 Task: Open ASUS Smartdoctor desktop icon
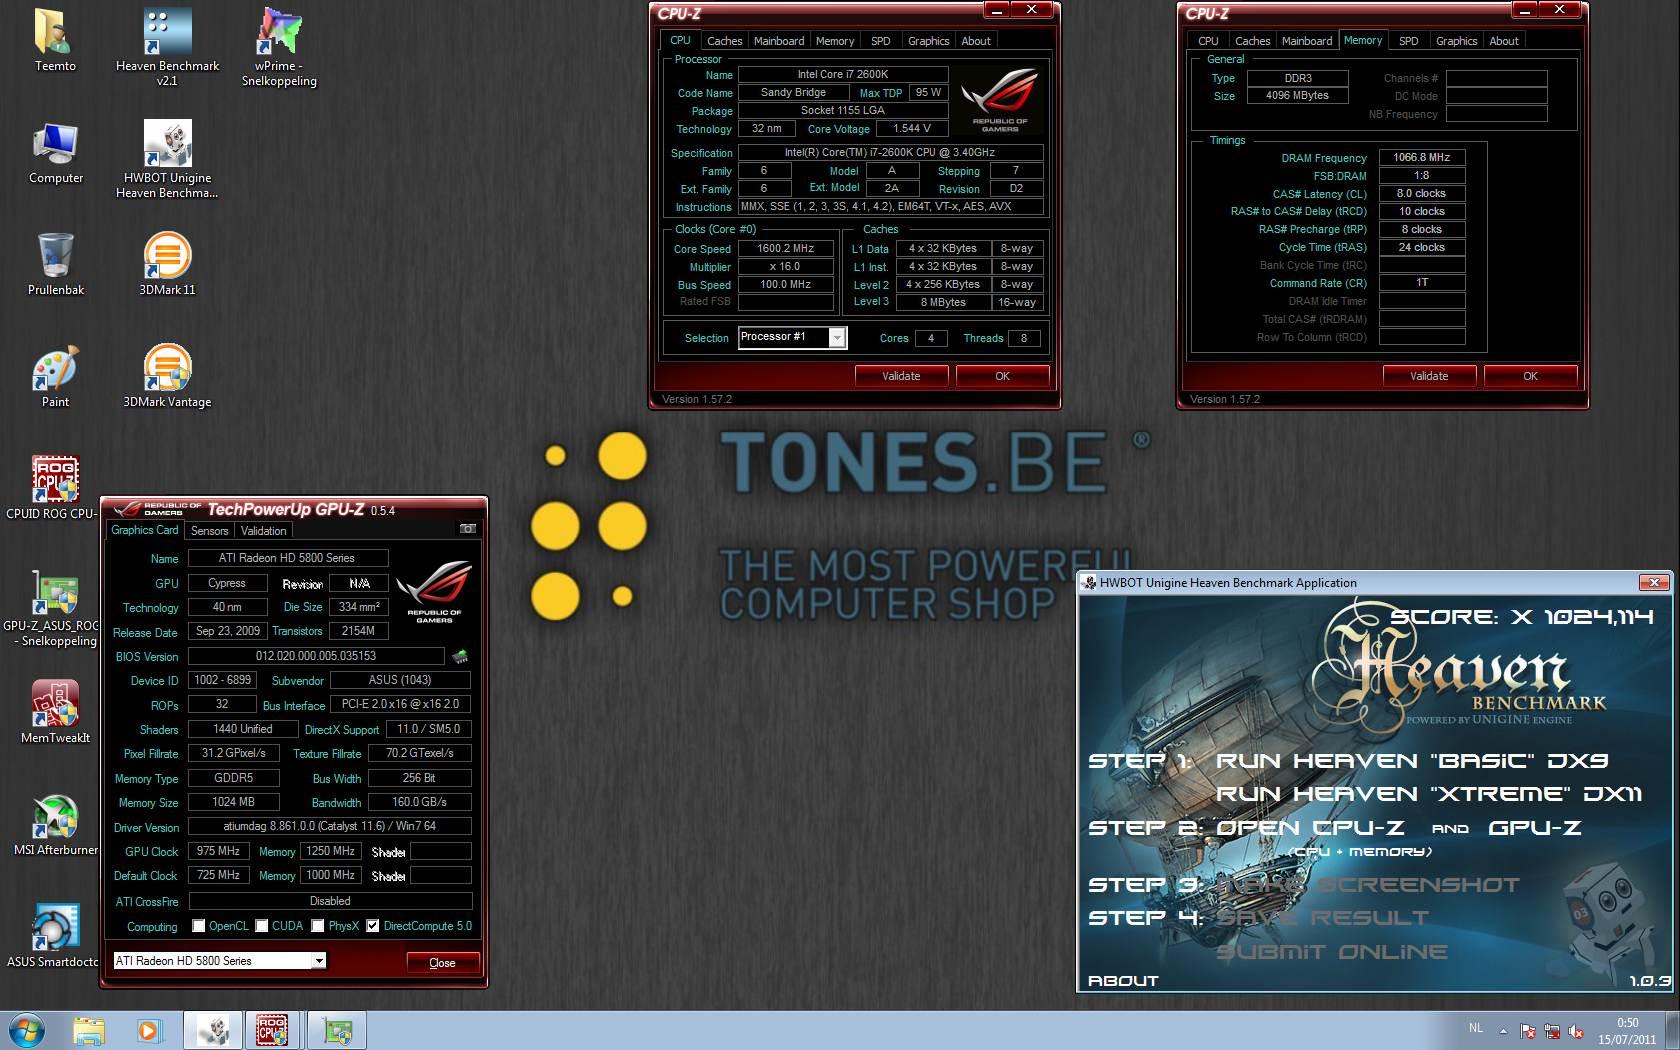[x=55, y=936]
